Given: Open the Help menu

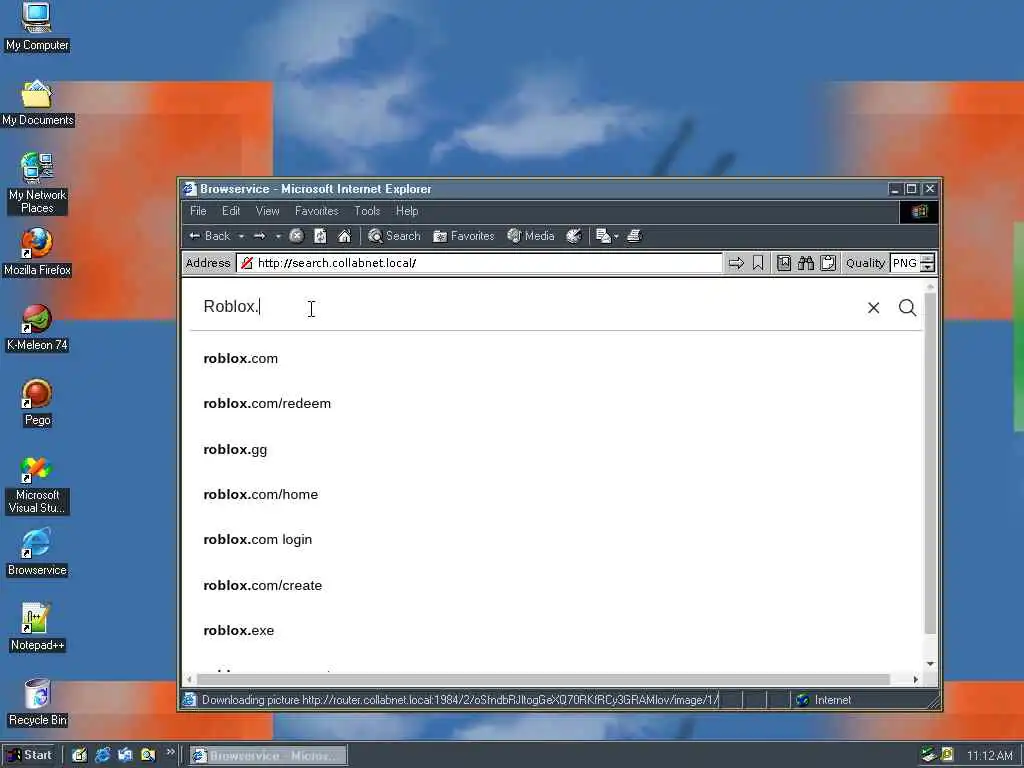Looking at the screenshot, I should click(406, 211).
